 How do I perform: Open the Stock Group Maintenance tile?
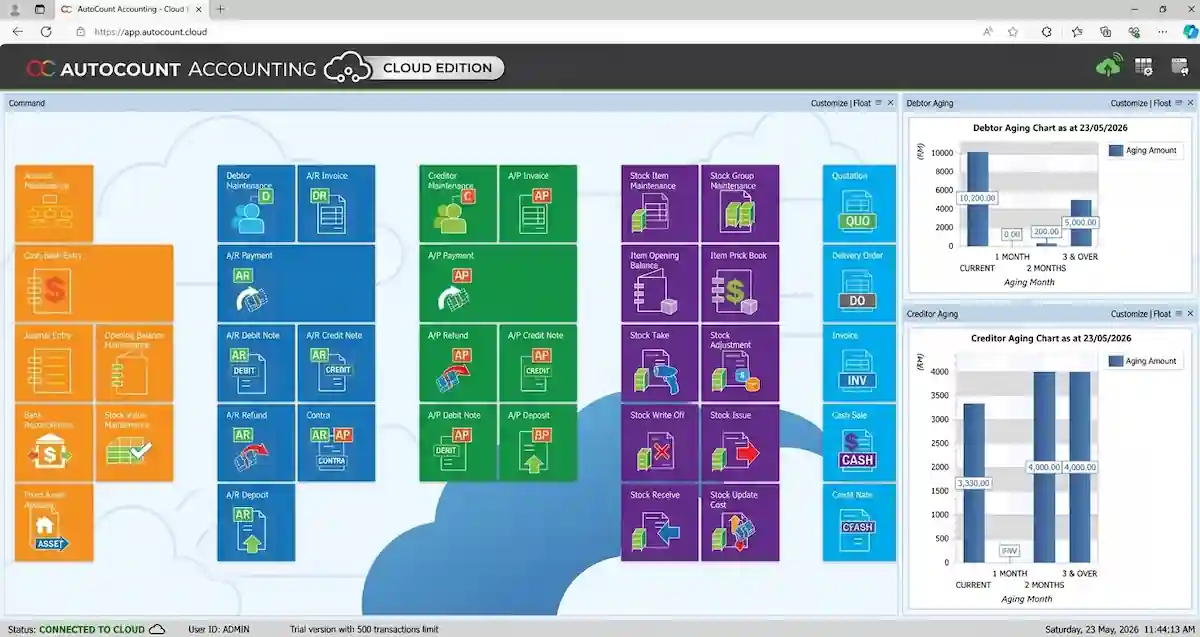point(740,204)
